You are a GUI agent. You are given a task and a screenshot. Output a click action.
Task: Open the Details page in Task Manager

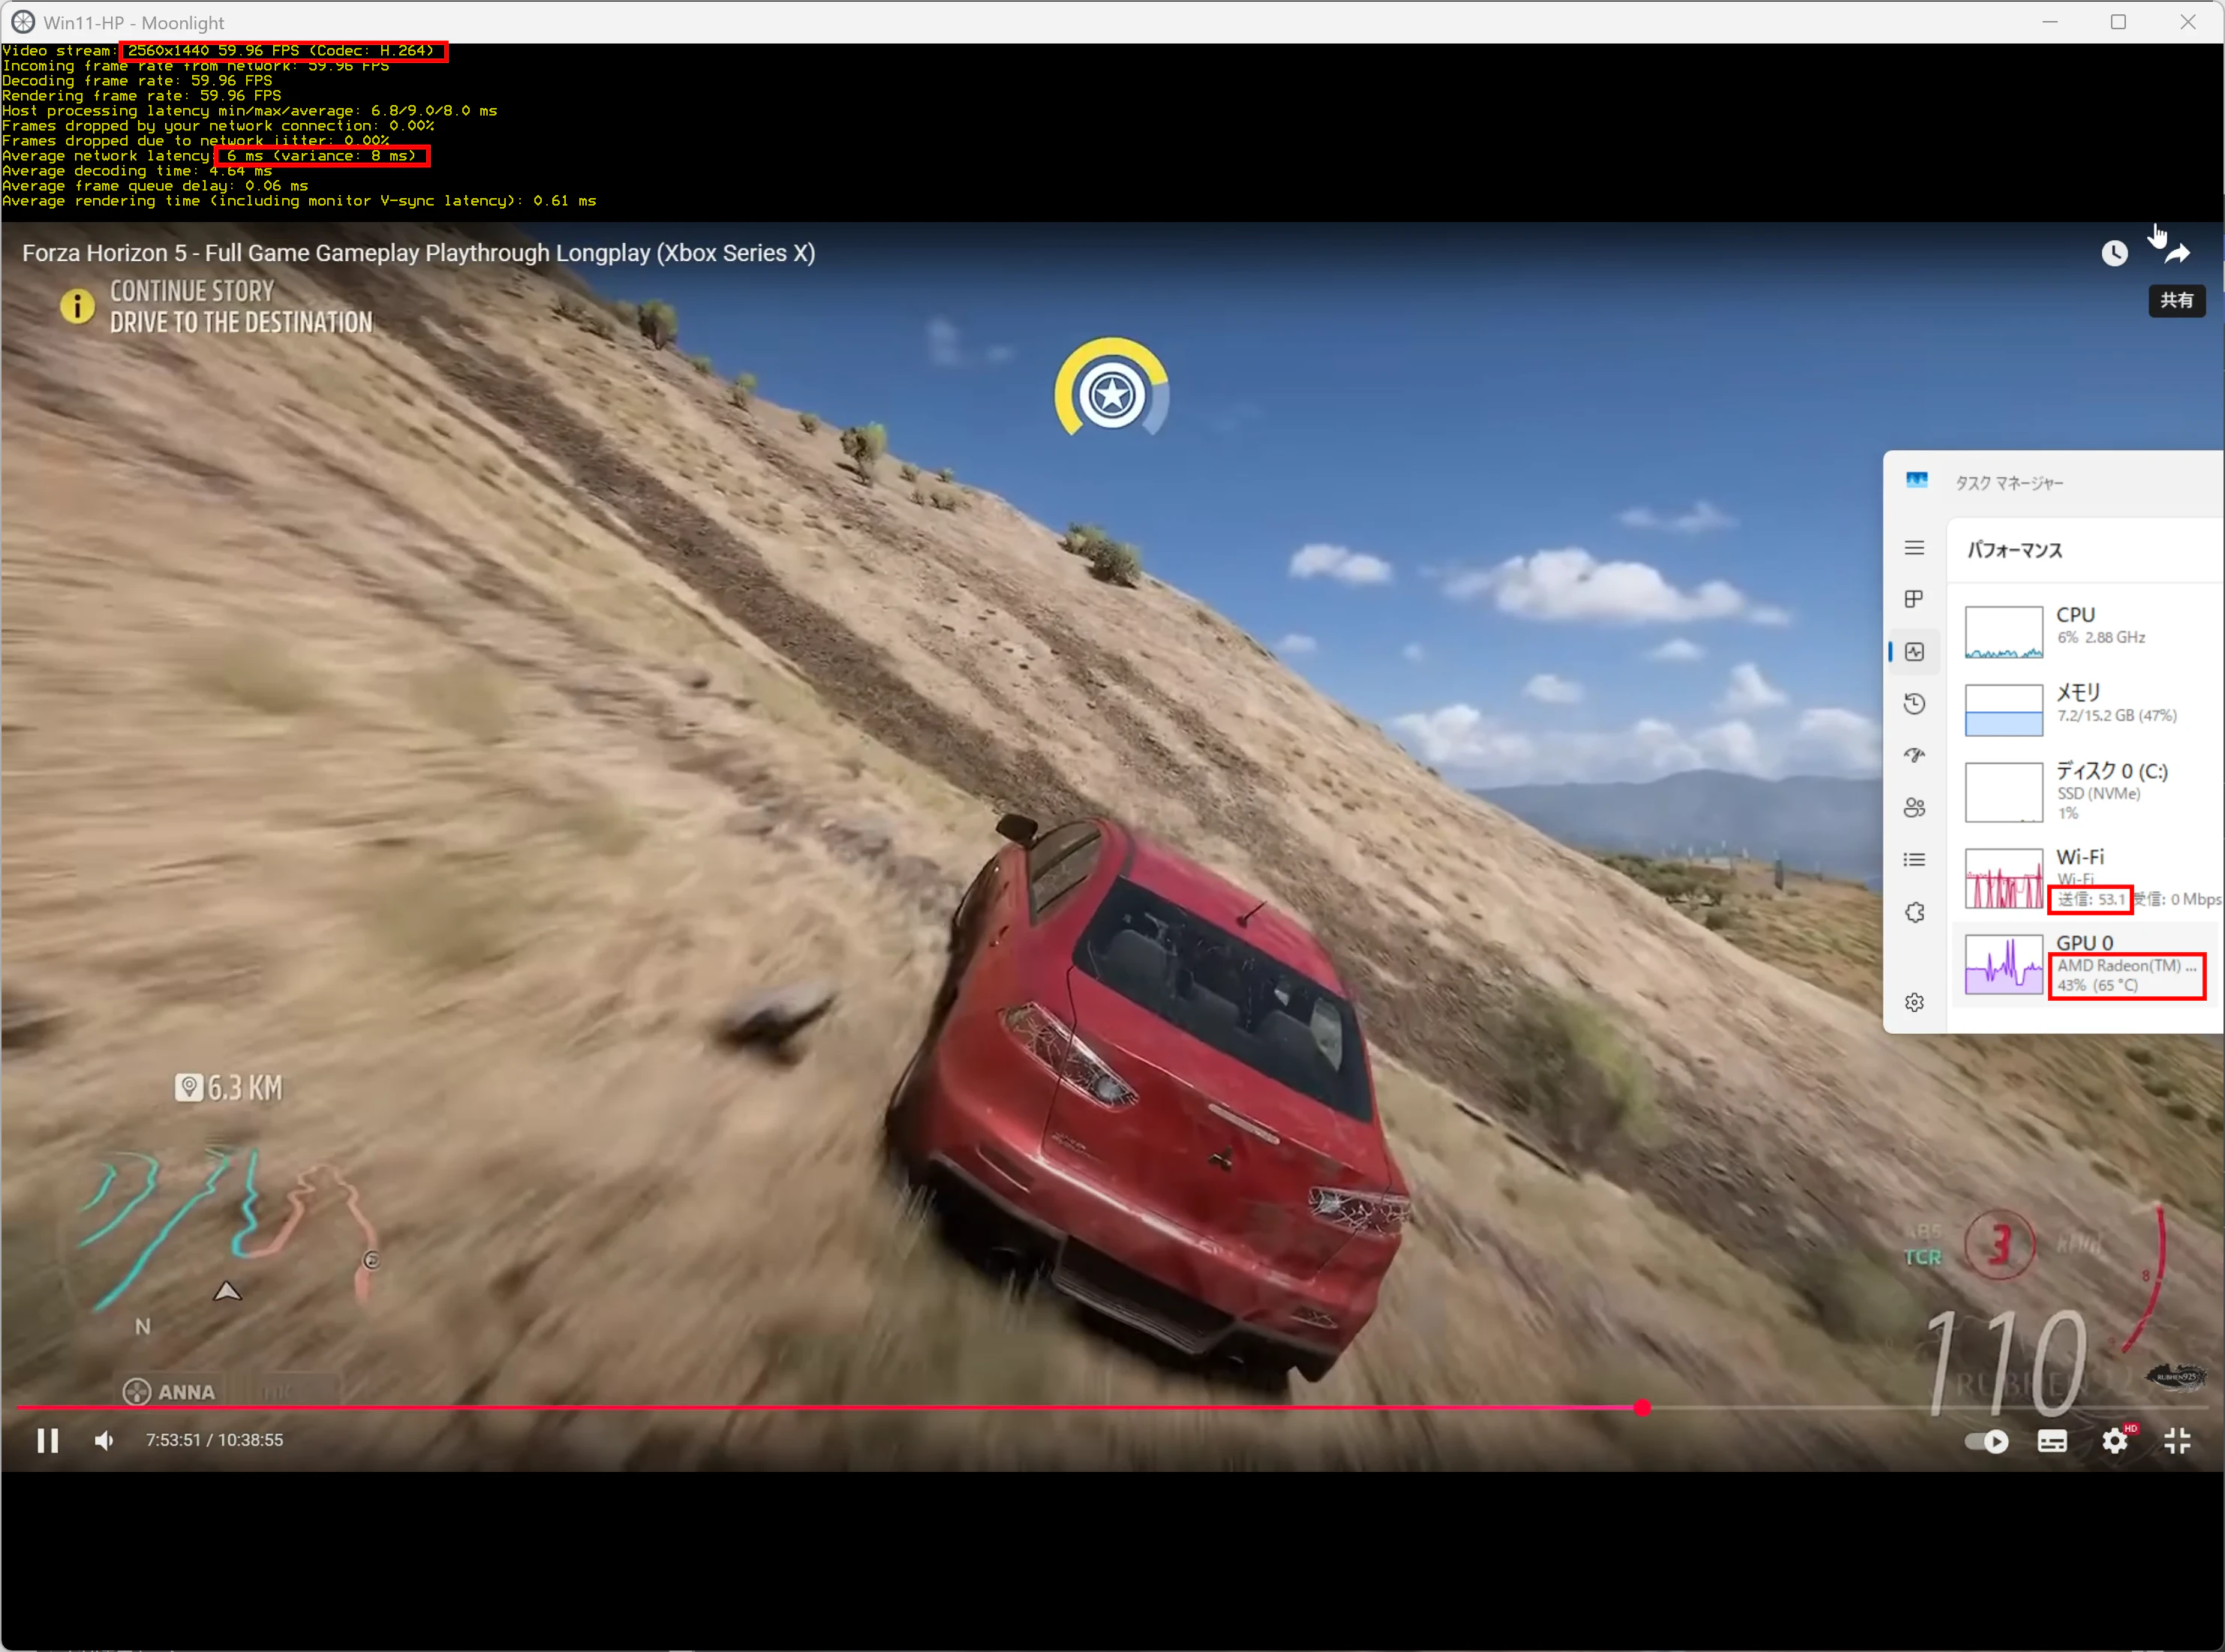[x=1914, y=860]
